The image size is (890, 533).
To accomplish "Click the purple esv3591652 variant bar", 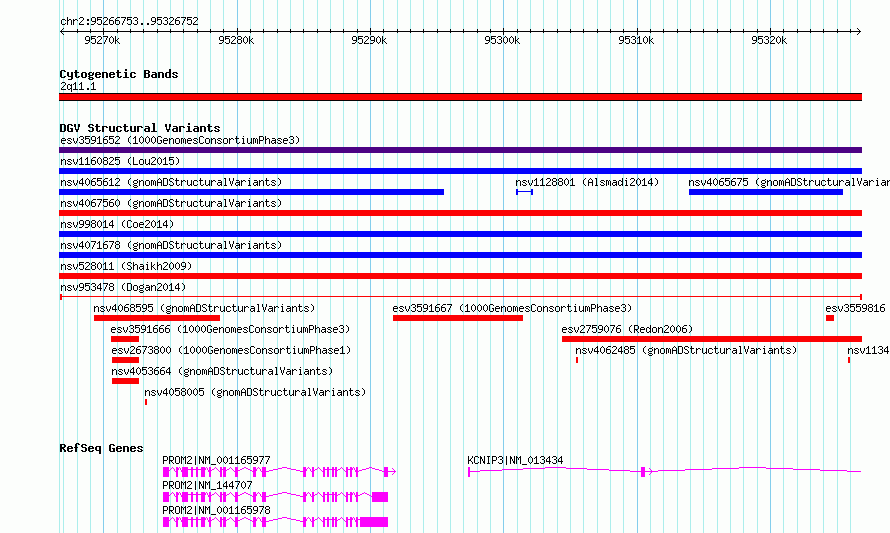I will pyautogui.click(x=460, y=150).
